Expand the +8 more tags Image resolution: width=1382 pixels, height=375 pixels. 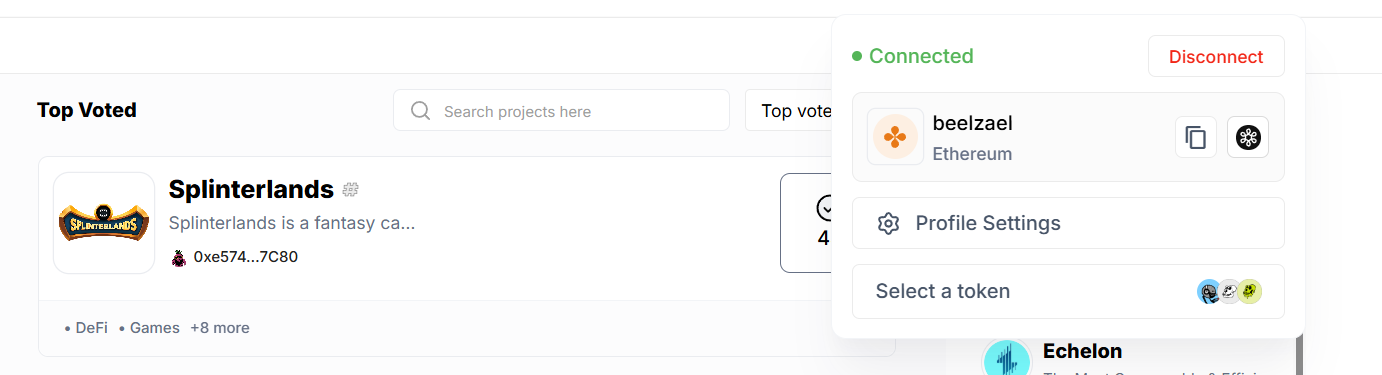[219, 328]
